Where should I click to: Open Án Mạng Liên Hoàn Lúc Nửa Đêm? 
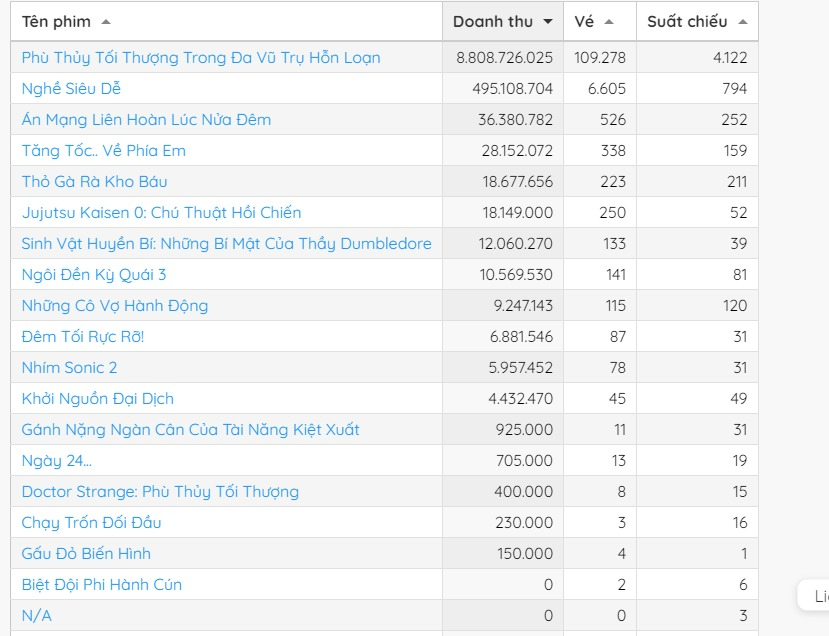tap(146, 119)
